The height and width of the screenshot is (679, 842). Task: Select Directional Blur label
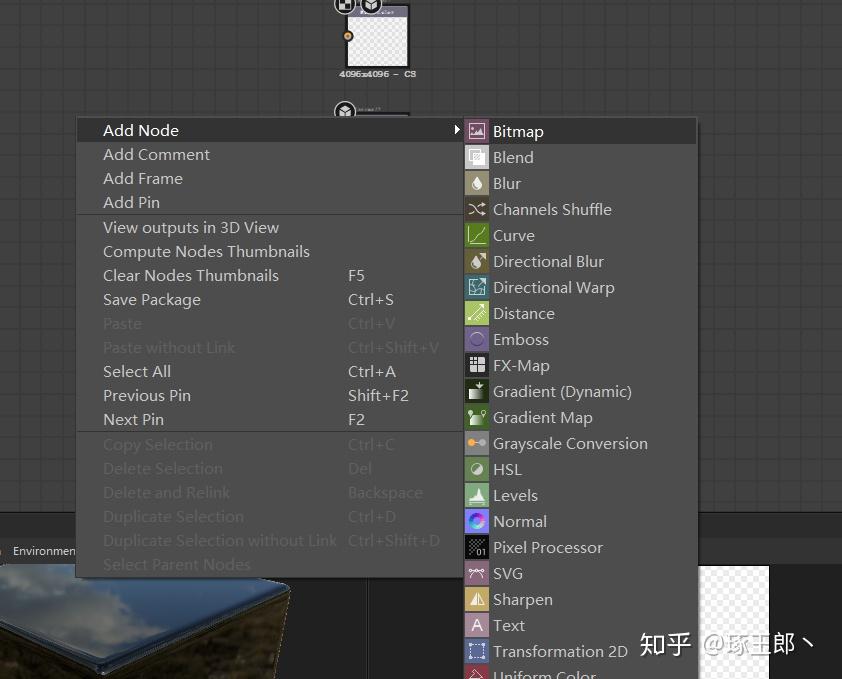tap(548, 262)
